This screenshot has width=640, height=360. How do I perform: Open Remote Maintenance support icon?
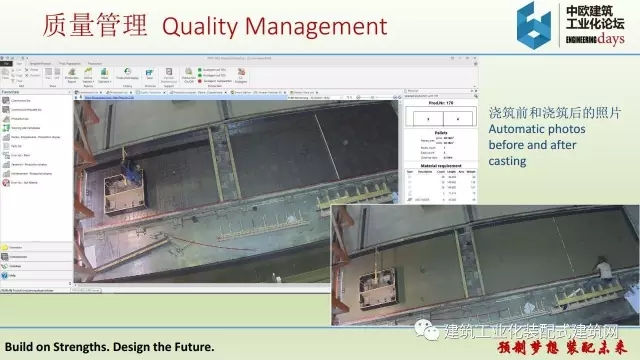click(x=169, y=72)
